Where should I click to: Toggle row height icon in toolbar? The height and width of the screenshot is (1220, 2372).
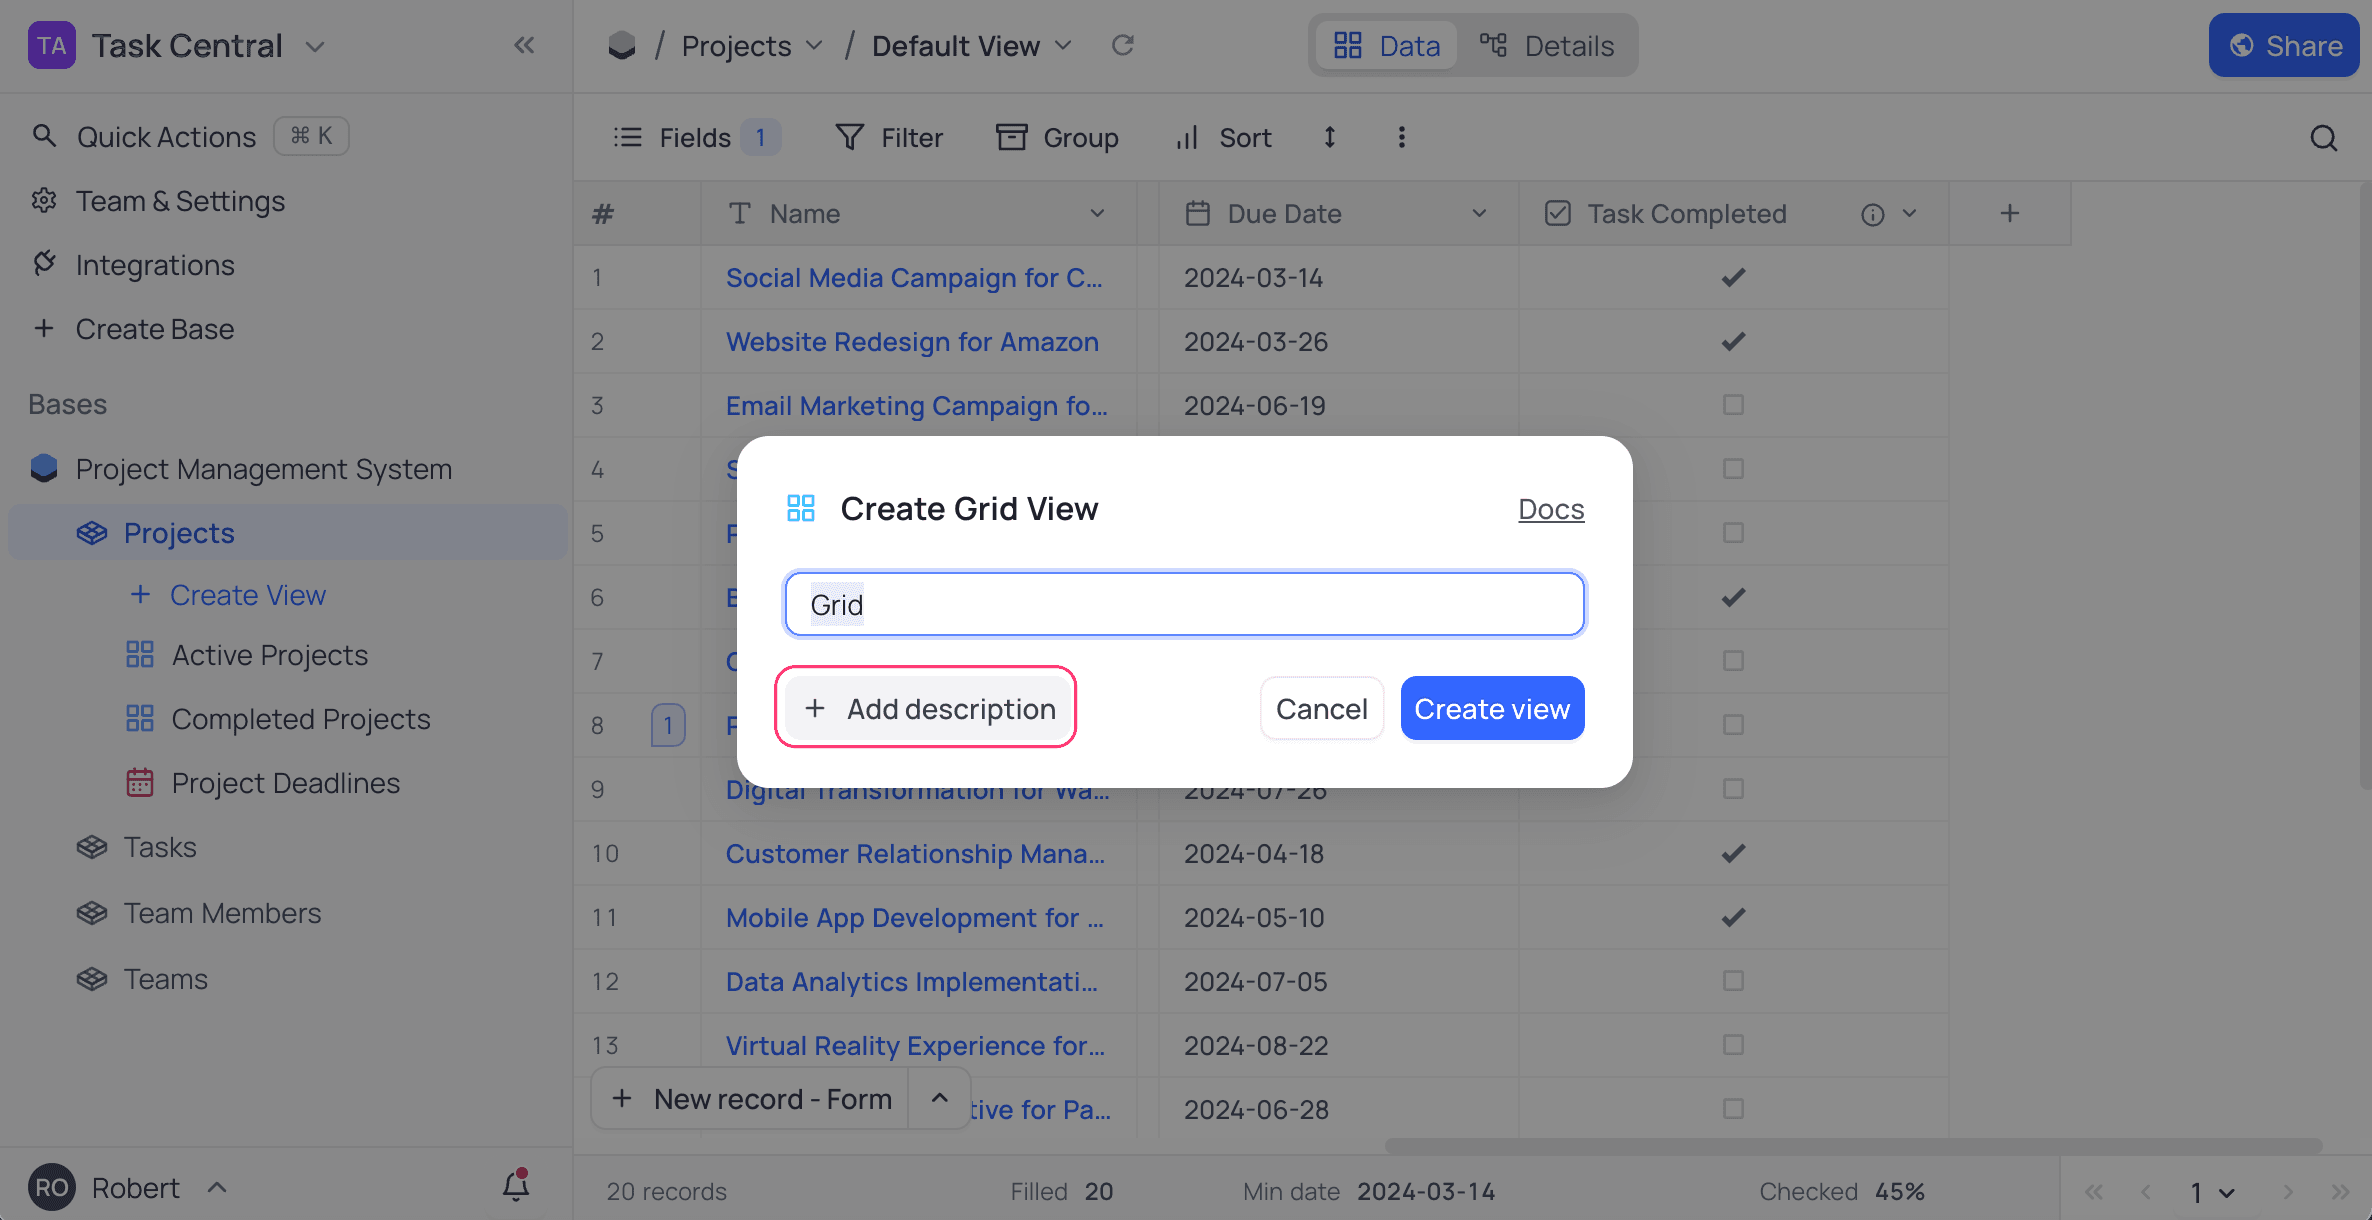coord(1330,137)
